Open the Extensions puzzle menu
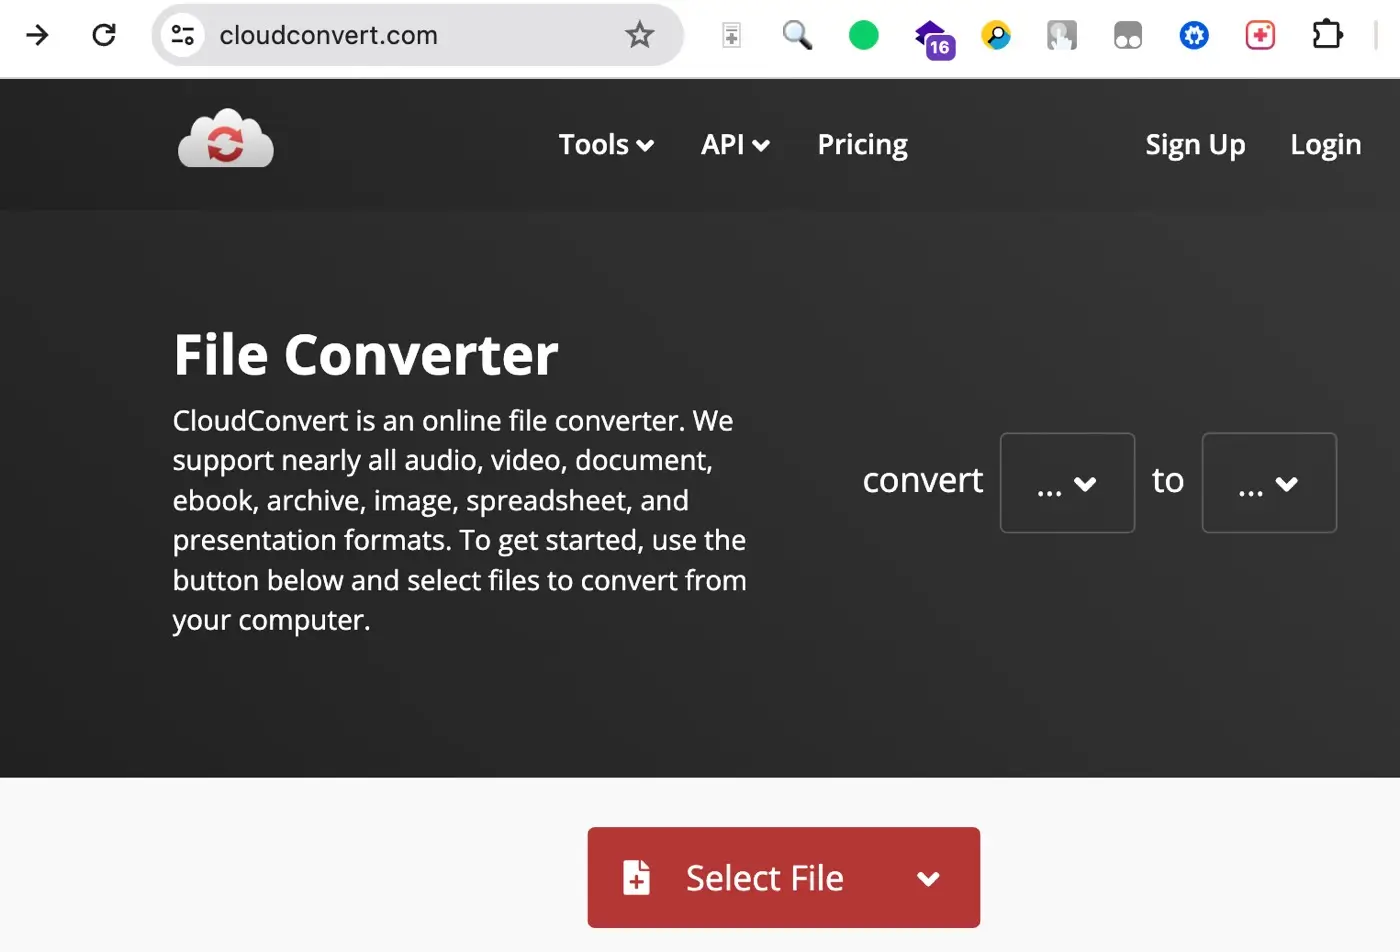This screenshot has width=1400, height=952. [x=1327, y=35]
